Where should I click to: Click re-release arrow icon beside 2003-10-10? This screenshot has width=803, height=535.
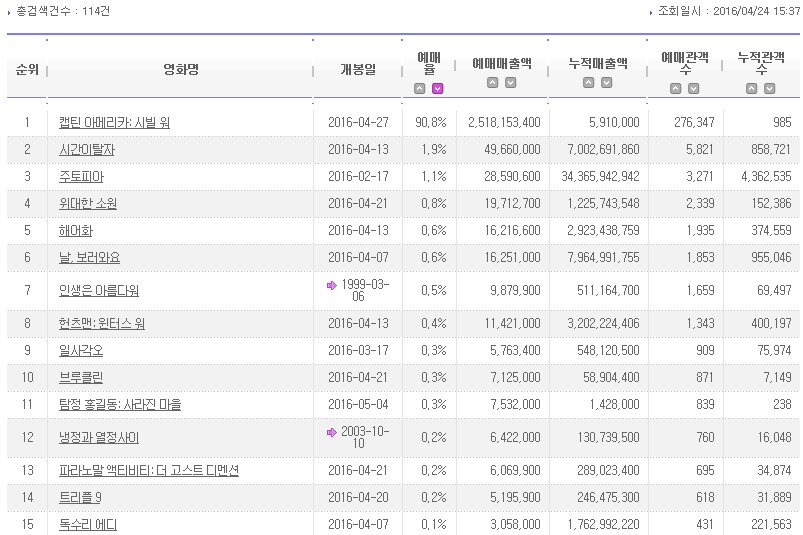(332, 432)
